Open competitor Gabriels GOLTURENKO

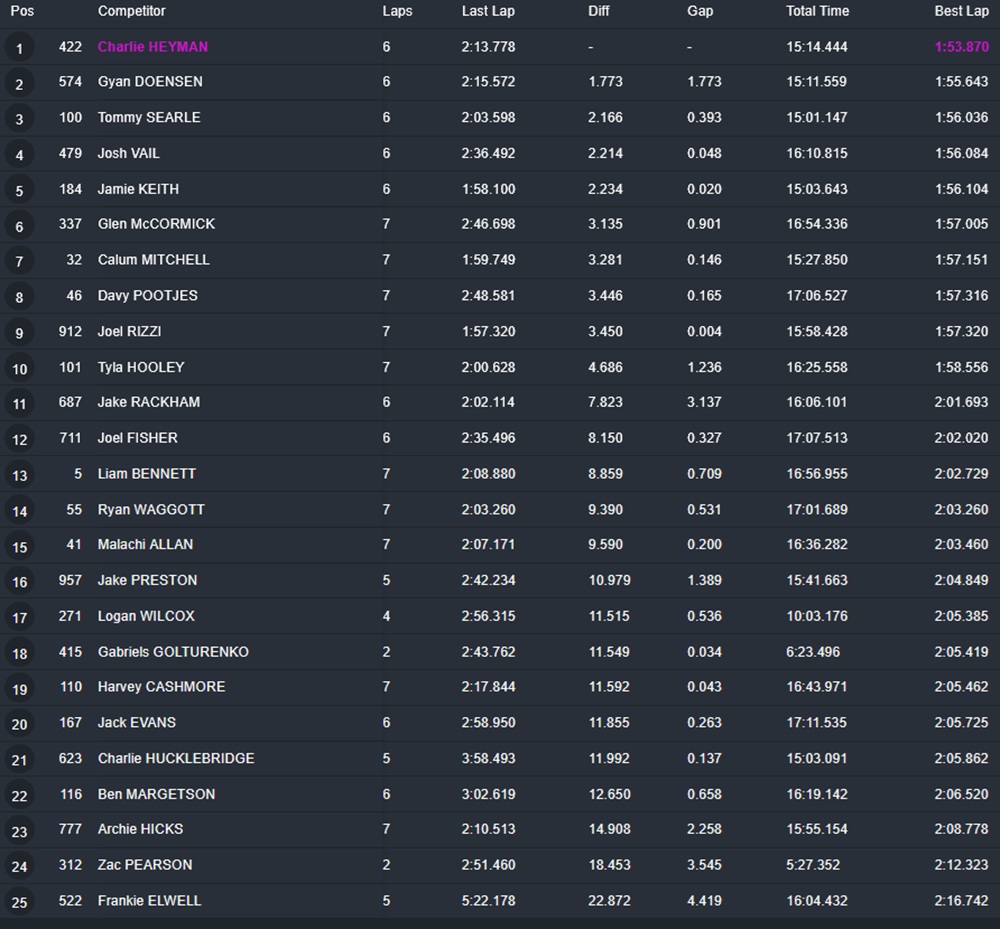(x=173, y=652)
